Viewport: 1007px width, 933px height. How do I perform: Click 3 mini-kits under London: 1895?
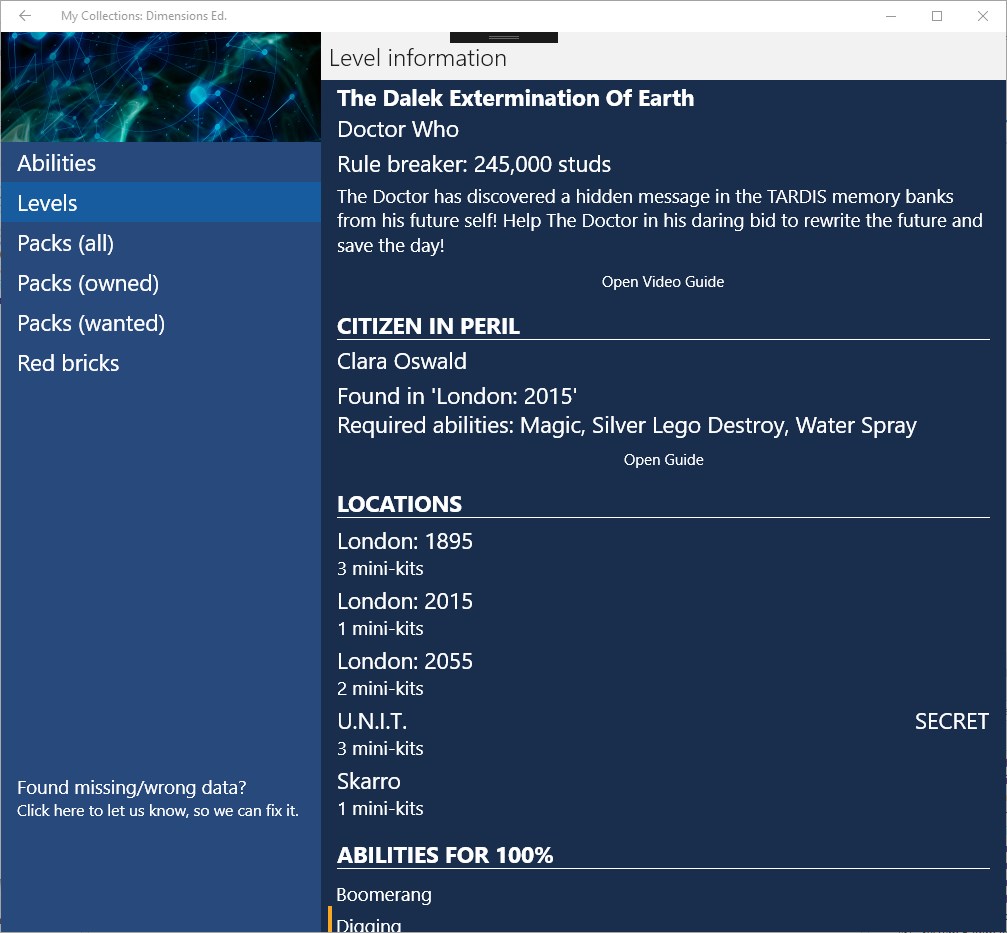[x=380, y=568]
